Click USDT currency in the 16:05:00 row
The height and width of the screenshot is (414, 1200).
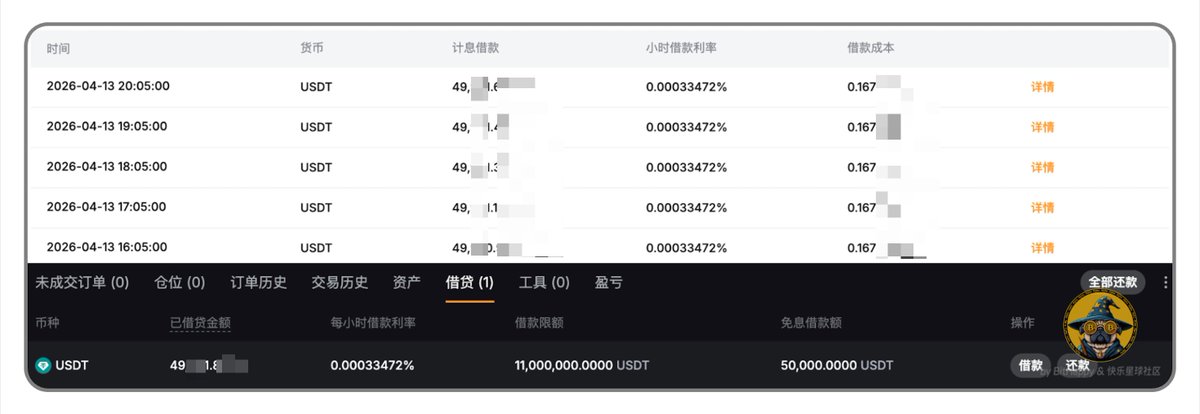pyautogui.click(x=316, y=247)
